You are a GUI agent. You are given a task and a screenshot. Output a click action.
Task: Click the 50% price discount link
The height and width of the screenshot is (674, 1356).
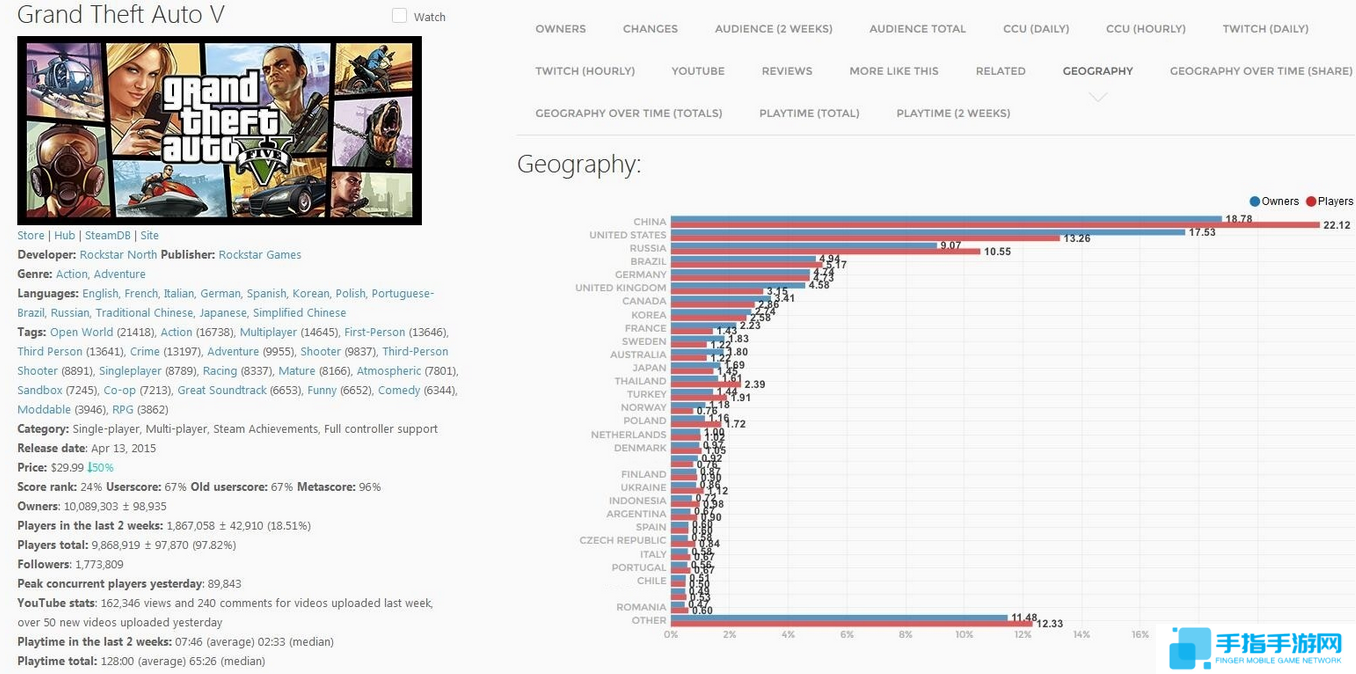[x=100, y=468]
